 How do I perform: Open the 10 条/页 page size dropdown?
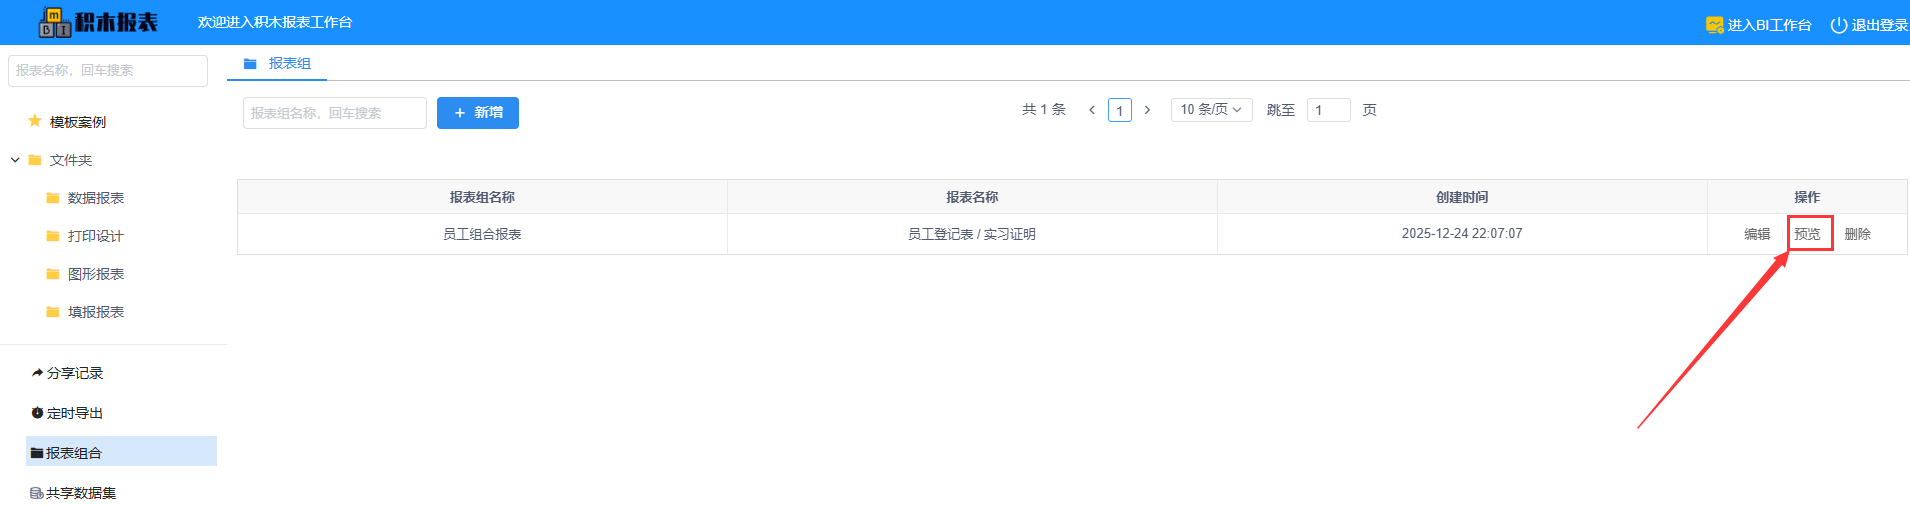pos(1211,110)
